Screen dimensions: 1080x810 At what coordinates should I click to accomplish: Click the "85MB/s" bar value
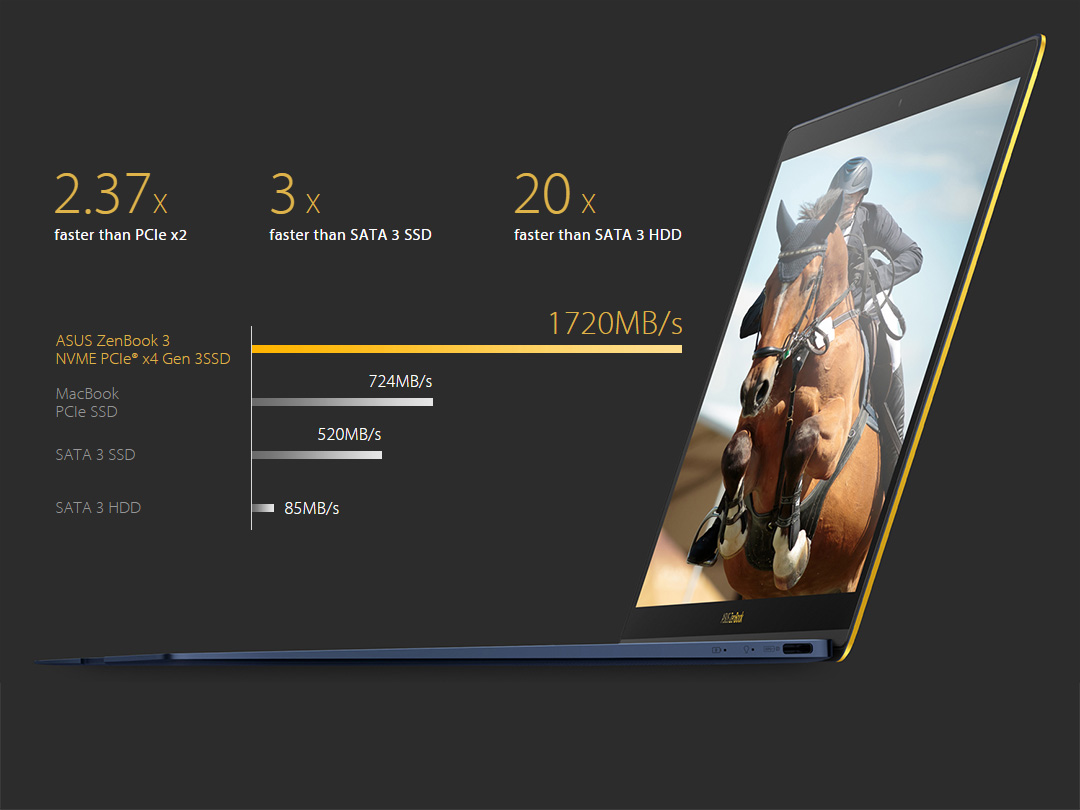pos(311,508)
